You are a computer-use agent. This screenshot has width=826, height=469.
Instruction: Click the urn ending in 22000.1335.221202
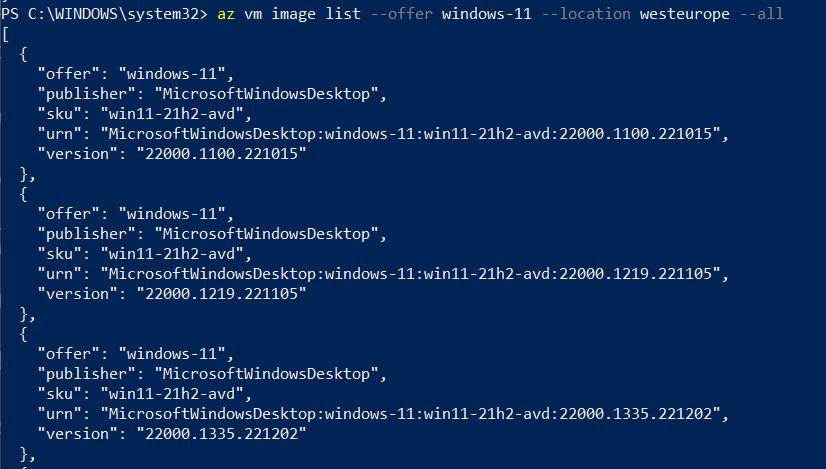tap(415, 414)
